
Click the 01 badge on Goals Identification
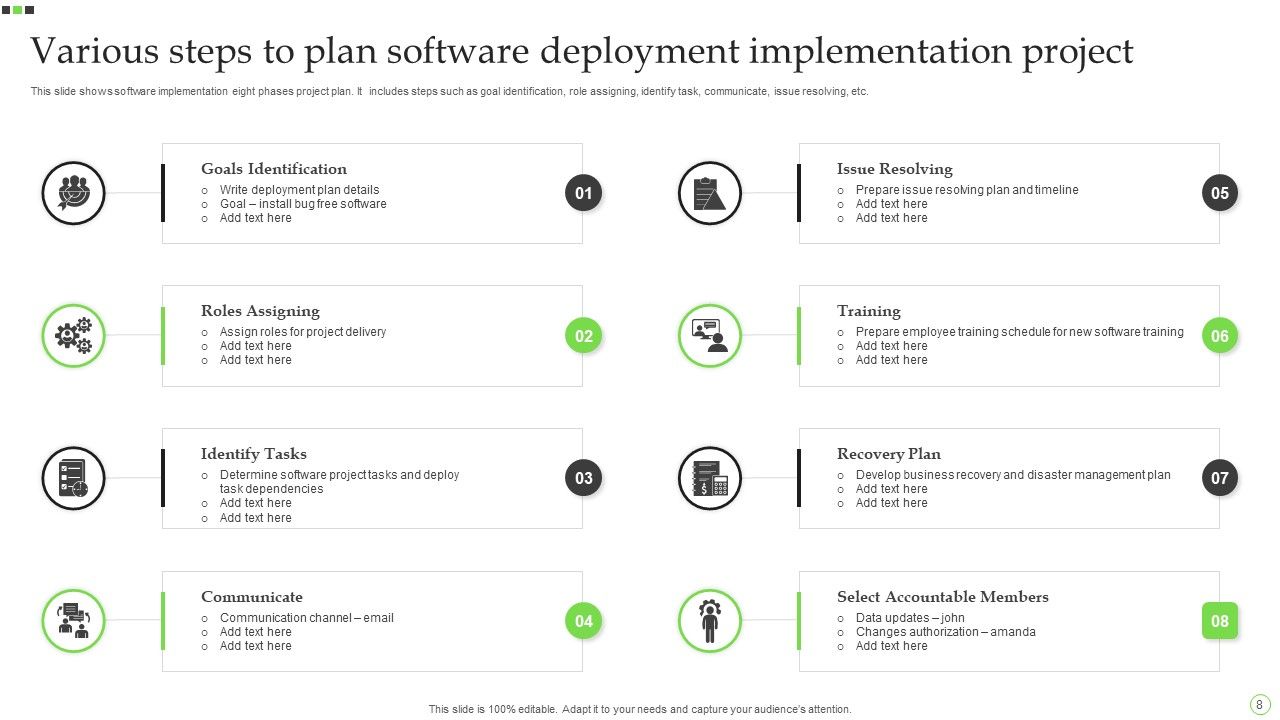[x=583, y=192]
